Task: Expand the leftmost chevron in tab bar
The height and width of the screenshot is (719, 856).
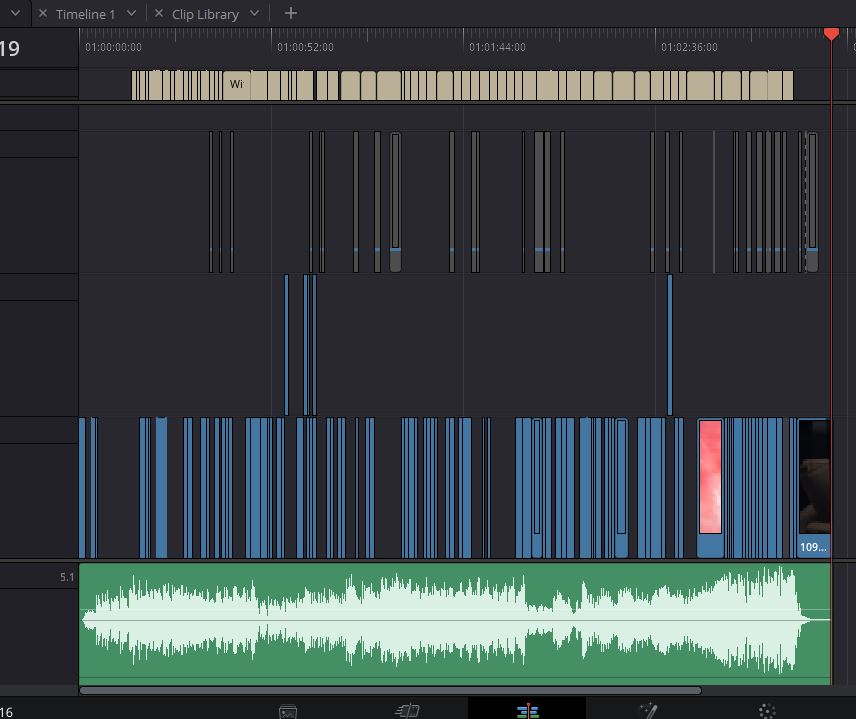Action: pos(15,13)
